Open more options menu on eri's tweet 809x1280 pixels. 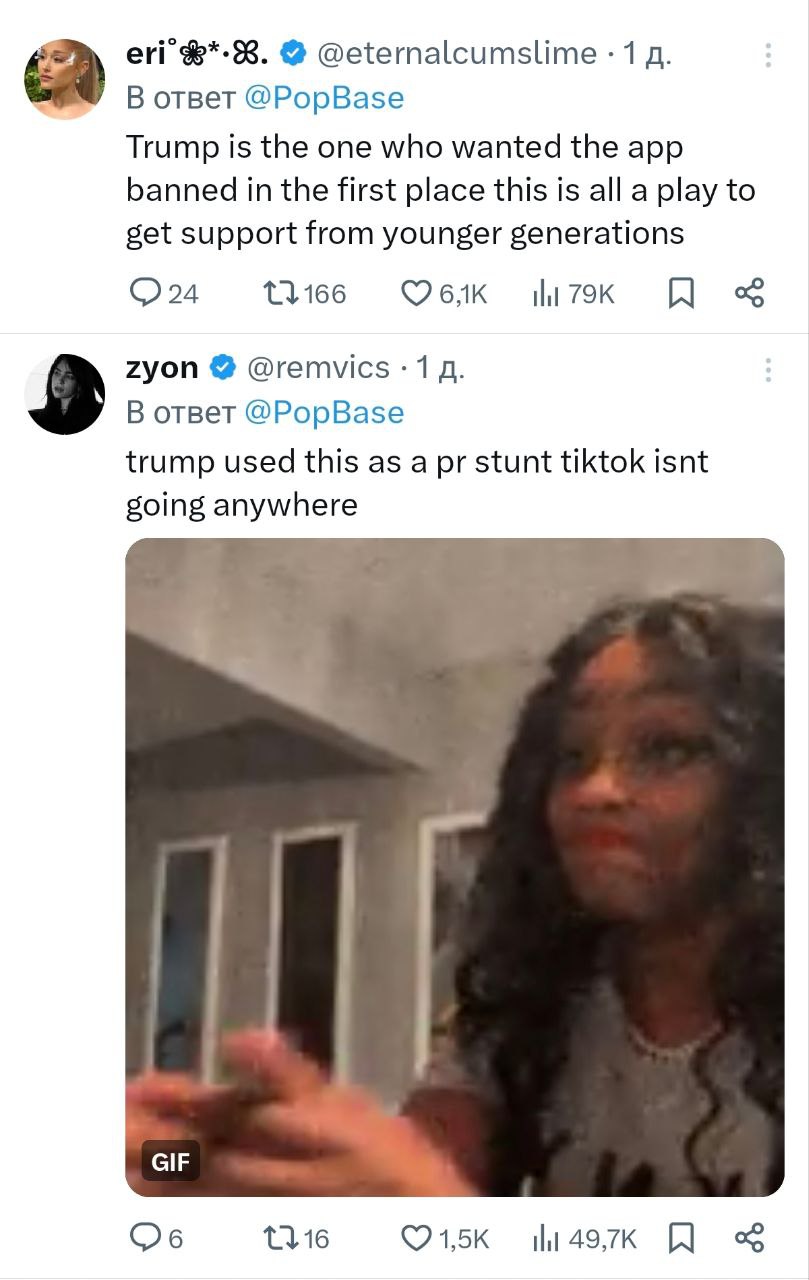[768, 55]
